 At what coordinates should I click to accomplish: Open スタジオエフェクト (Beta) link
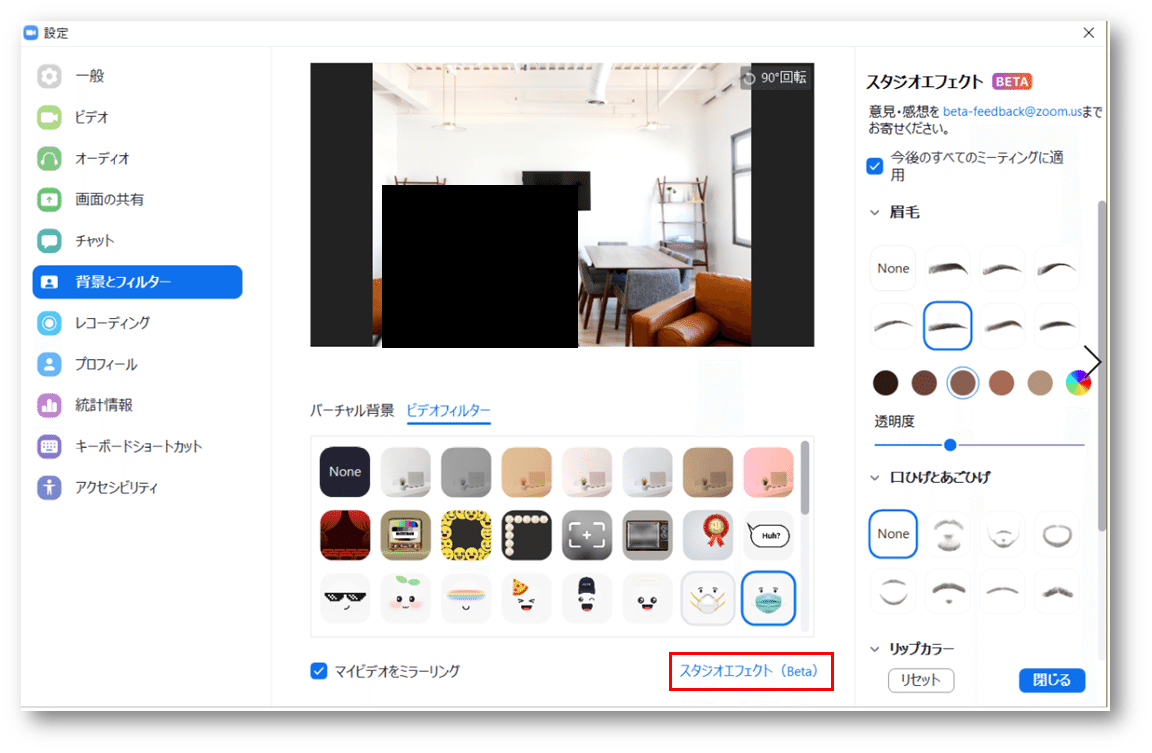[749, 671]
